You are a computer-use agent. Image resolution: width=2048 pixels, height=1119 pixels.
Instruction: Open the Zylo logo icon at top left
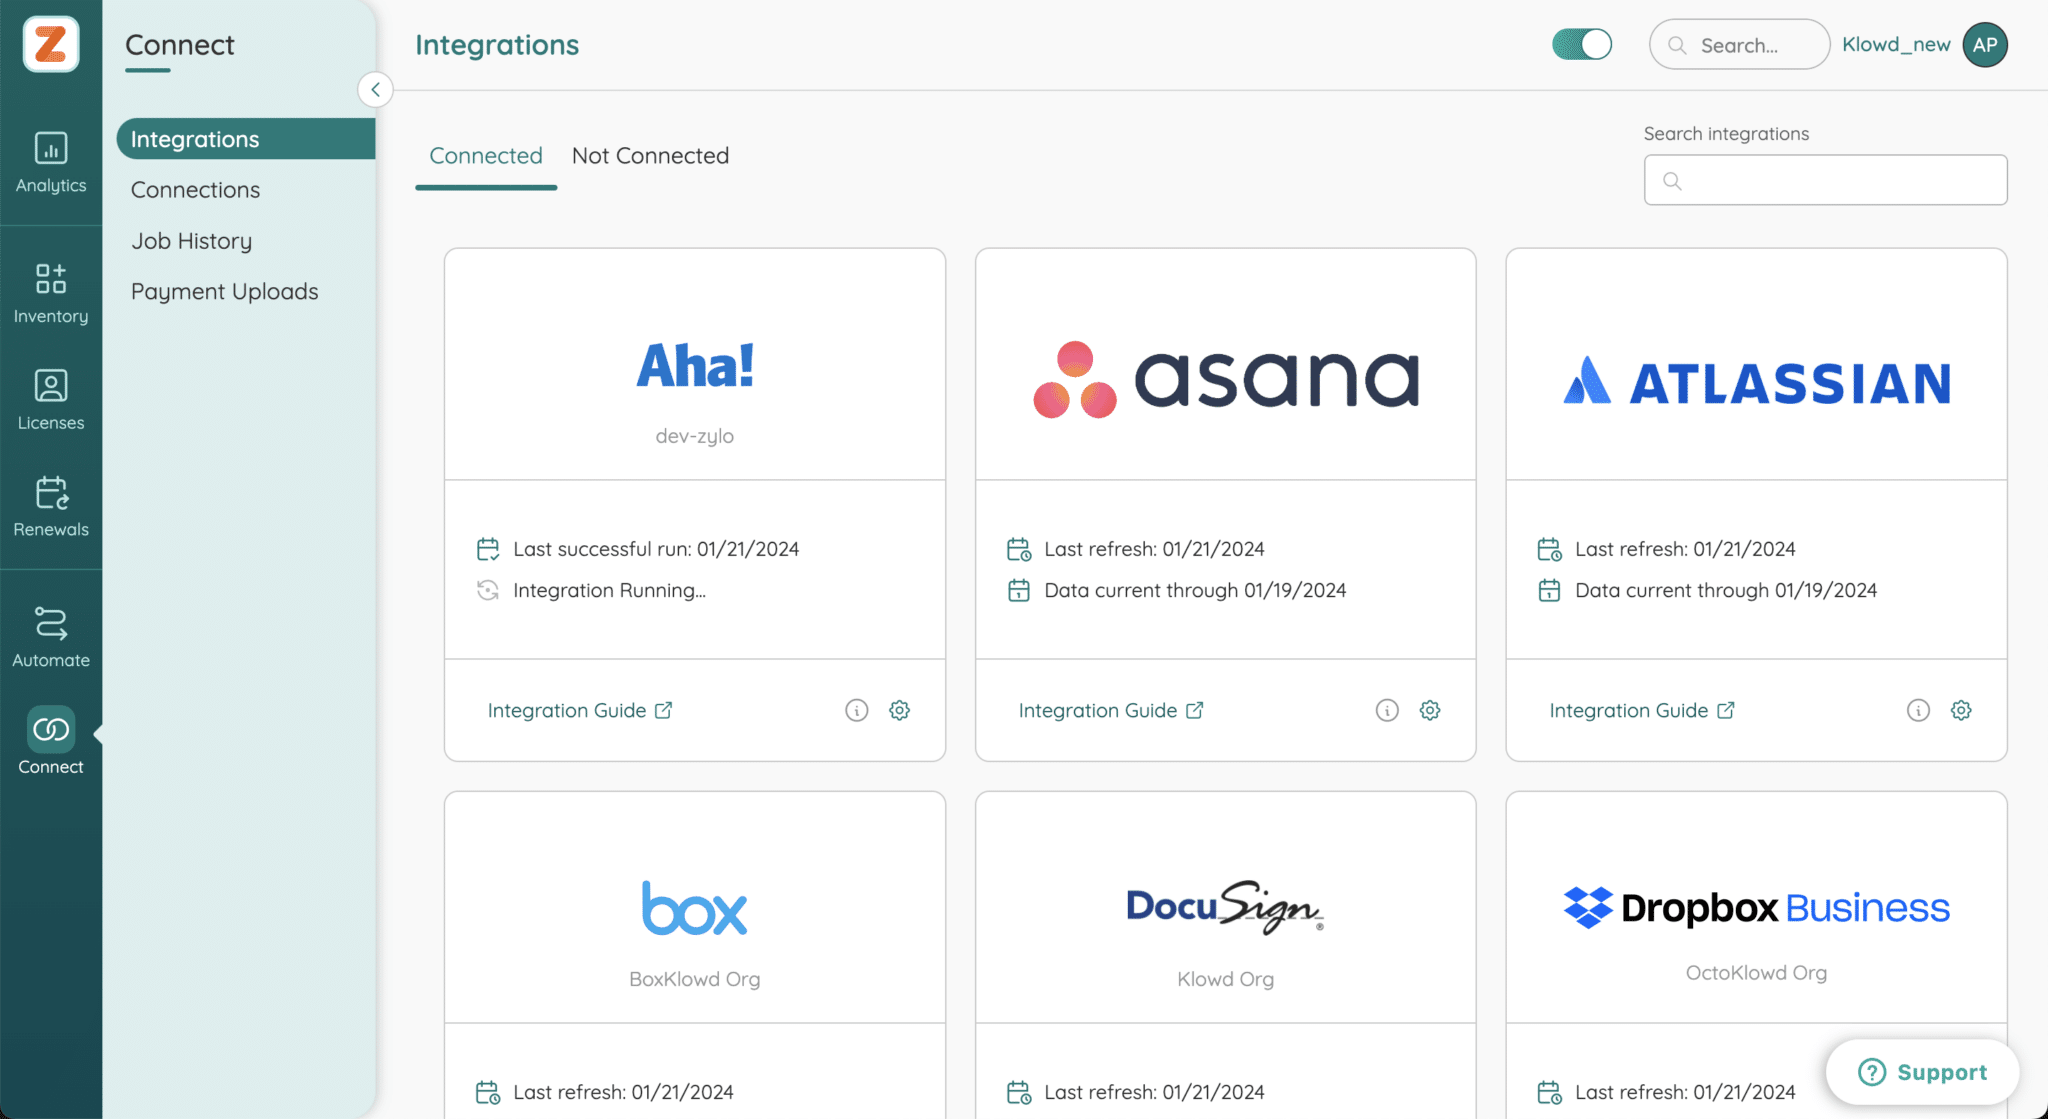click(x=51, y=44)
